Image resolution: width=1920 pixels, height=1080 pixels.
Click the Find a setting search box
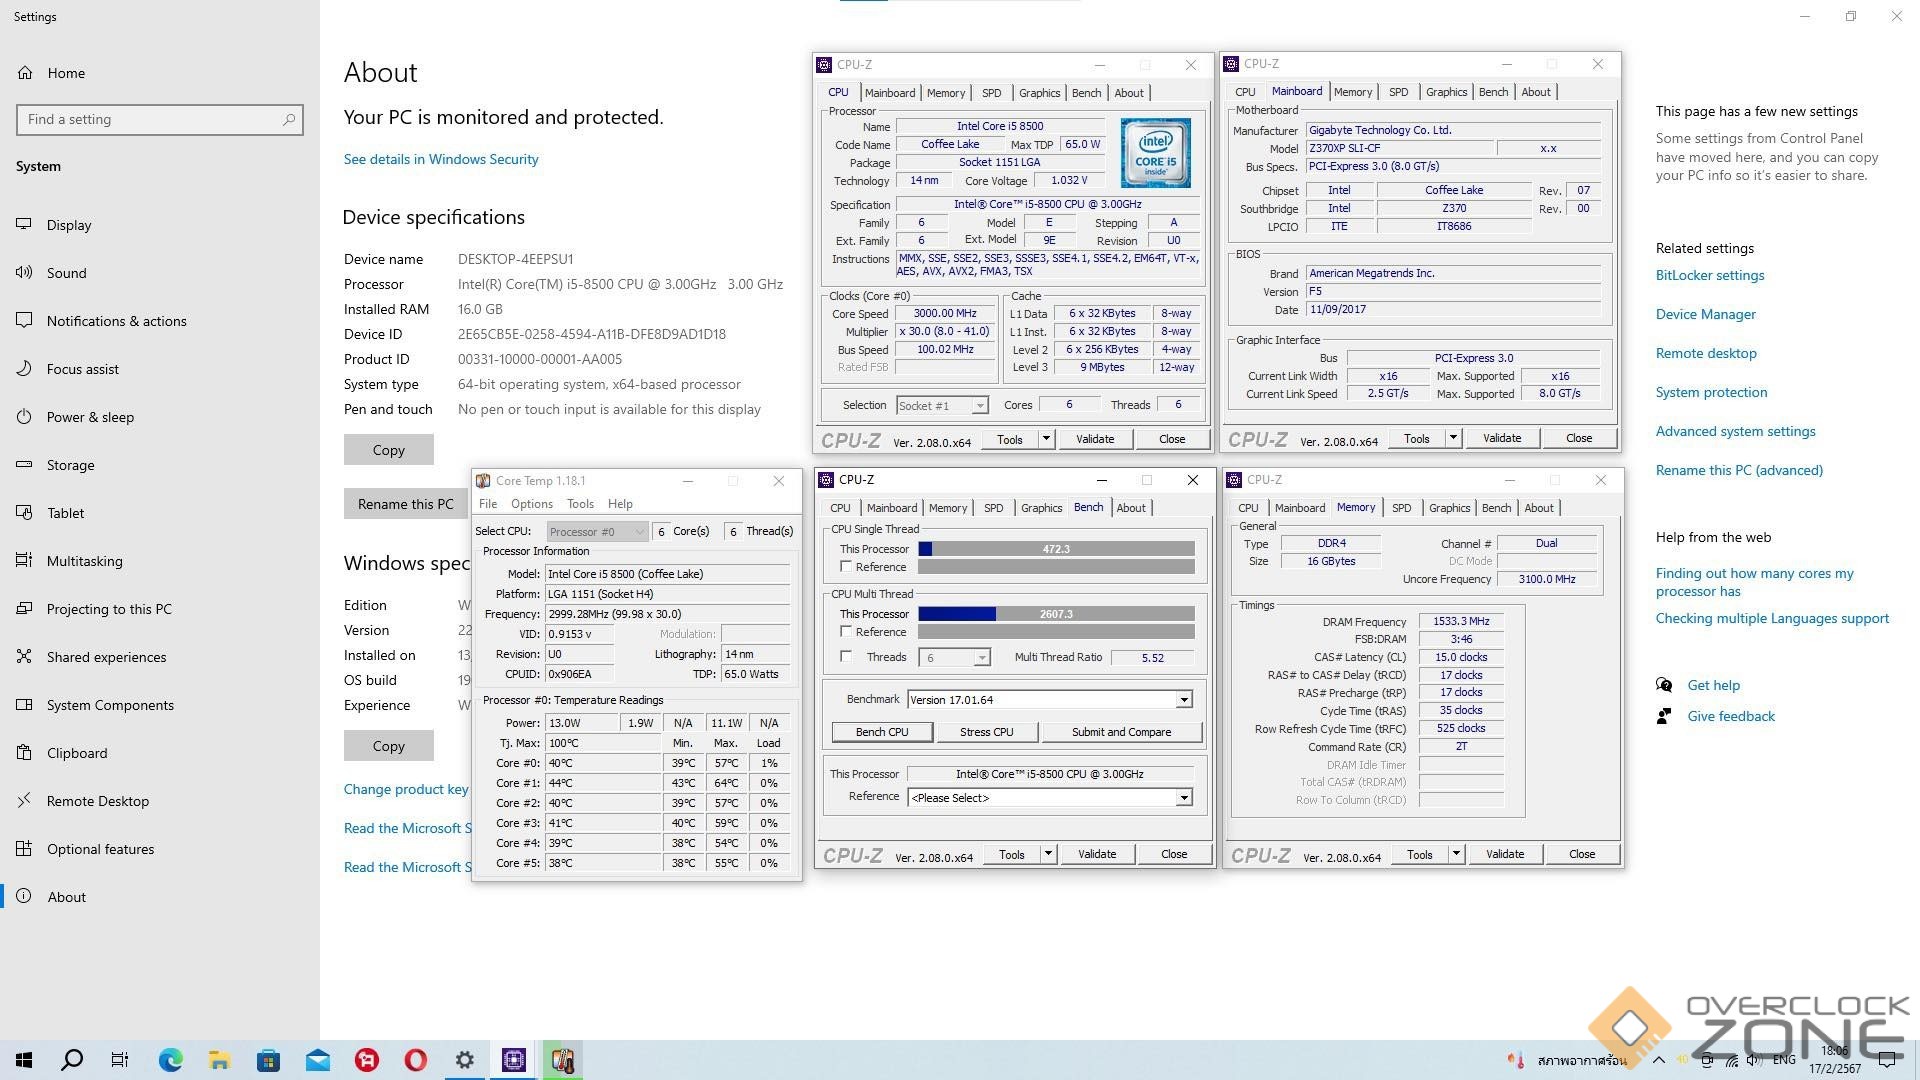click(150, 120)
